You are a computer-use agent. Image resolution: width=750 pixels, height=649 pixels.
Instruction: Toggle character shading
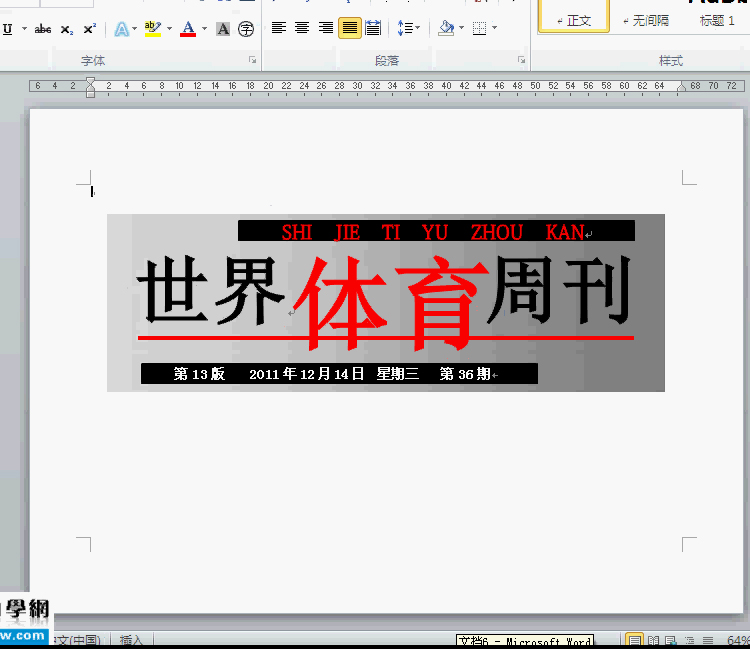click(223, 29)
